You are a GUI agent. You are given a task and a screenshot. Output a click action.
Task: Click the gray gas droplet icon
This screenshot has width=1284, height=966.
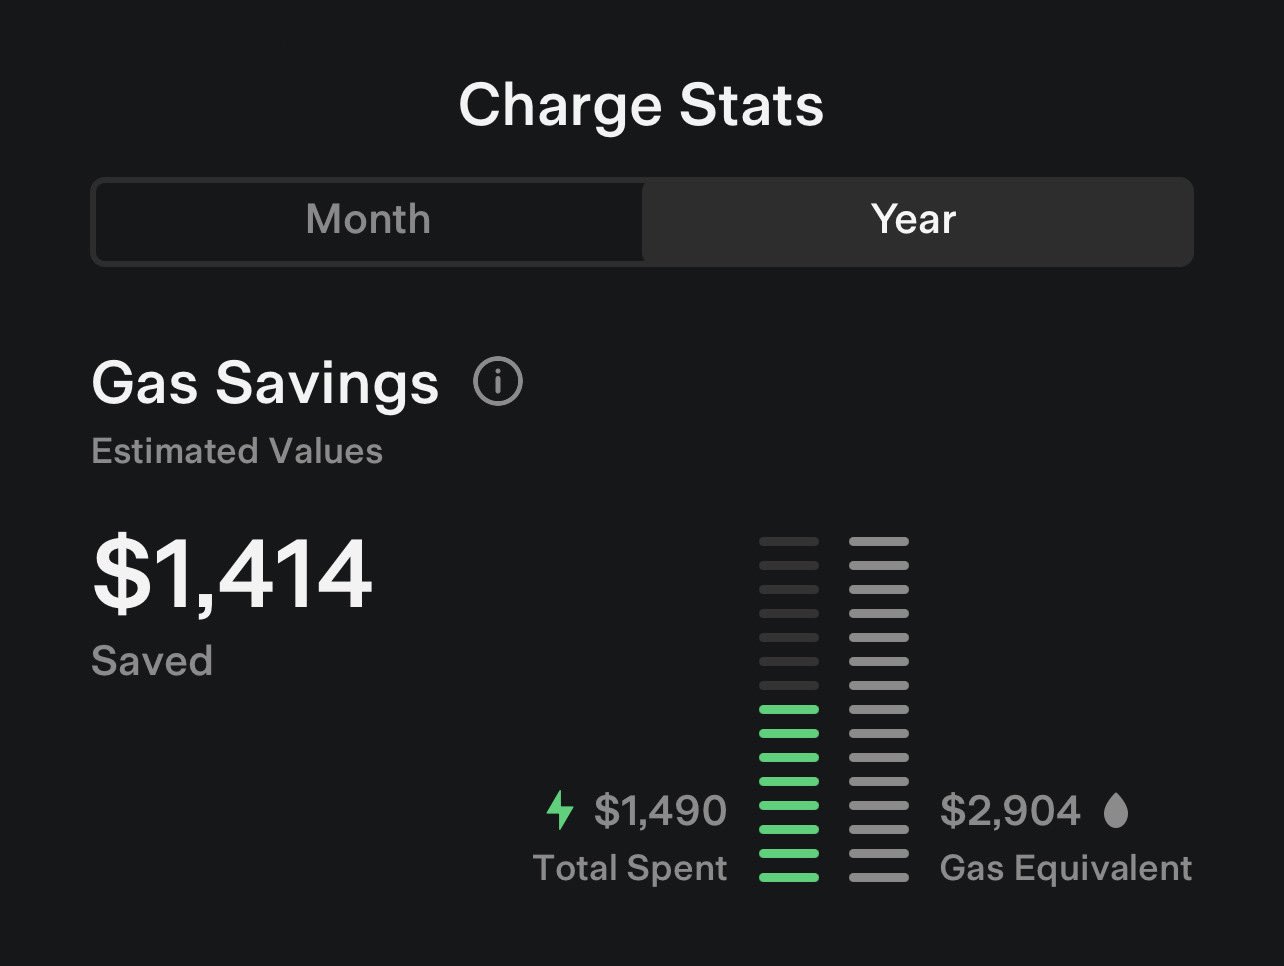pyautogui.click(x=1117, y=810)
